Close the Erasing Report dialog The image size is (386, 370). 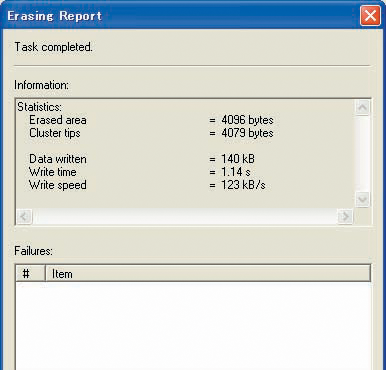coord(370,15)
